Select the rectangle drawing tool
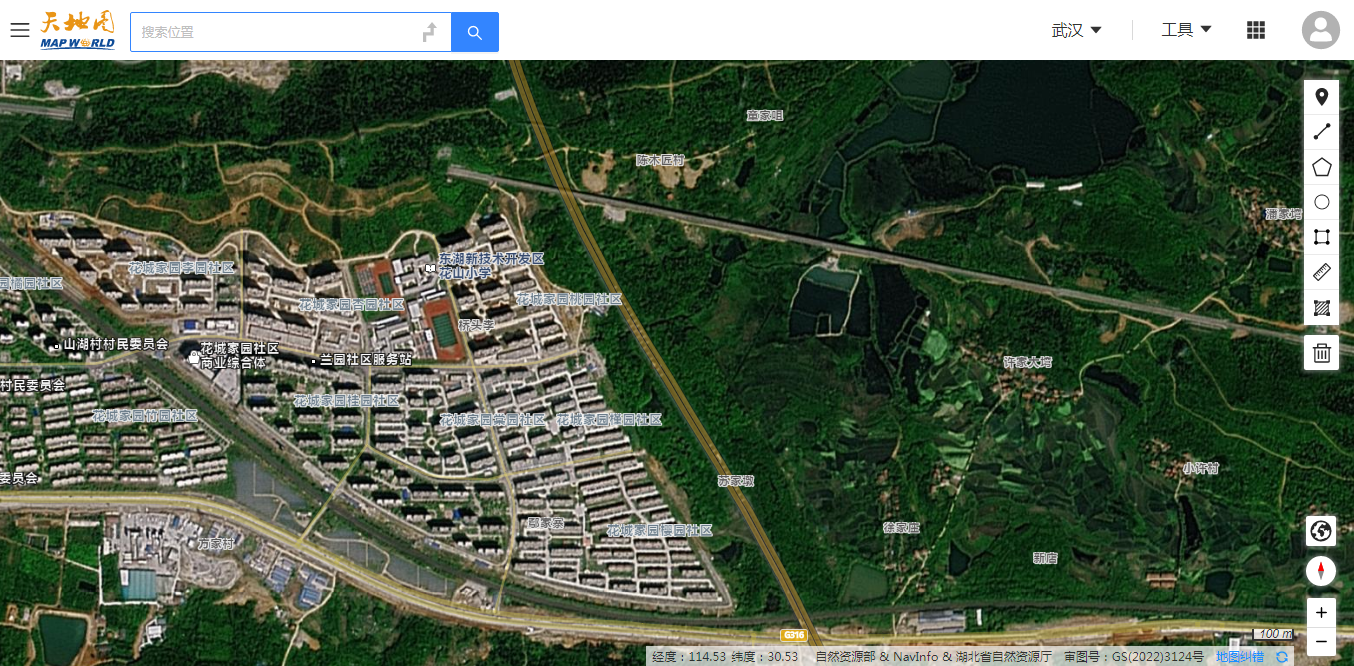 1321,237
